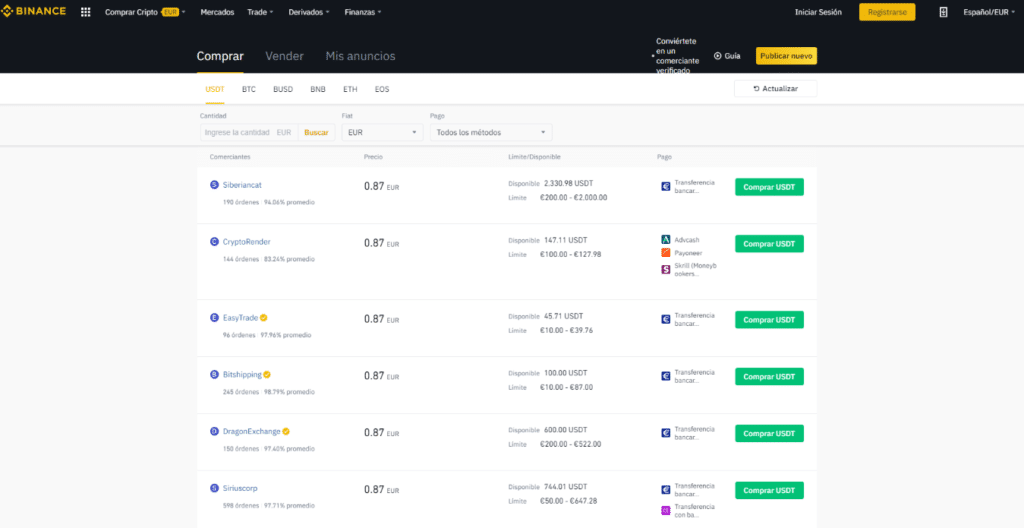The width and height of the screenshot is (1024, 528).
Task: Click Bitshipping verified badge icon
Action: pos(267,374)
